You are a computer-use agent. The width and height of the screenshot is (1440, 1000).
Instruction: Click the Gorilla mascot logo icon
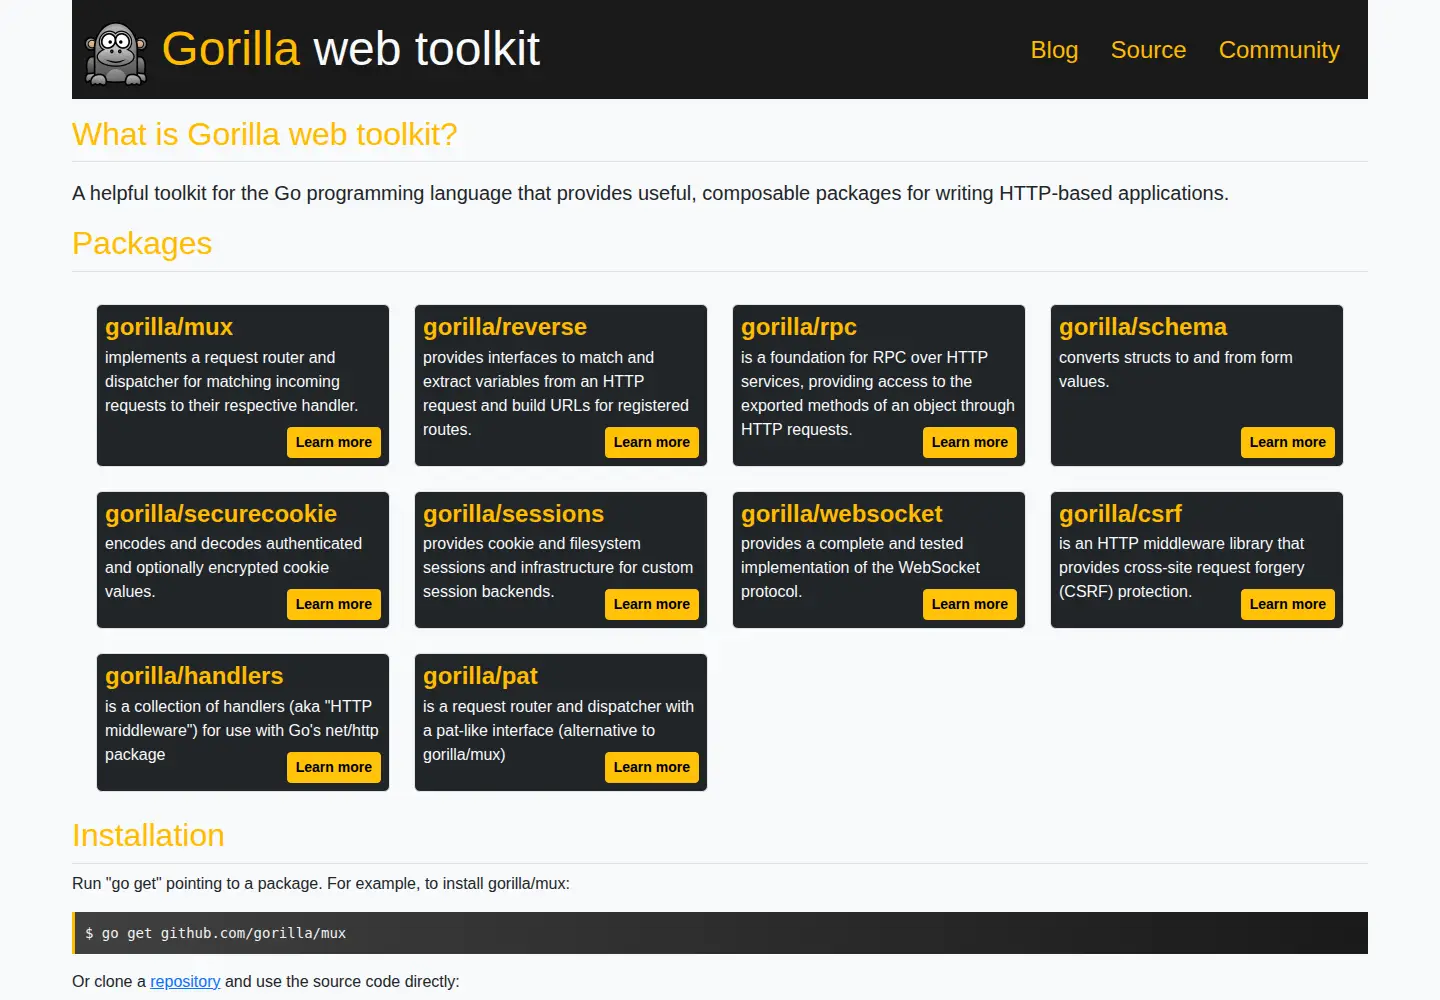point(116,54)
